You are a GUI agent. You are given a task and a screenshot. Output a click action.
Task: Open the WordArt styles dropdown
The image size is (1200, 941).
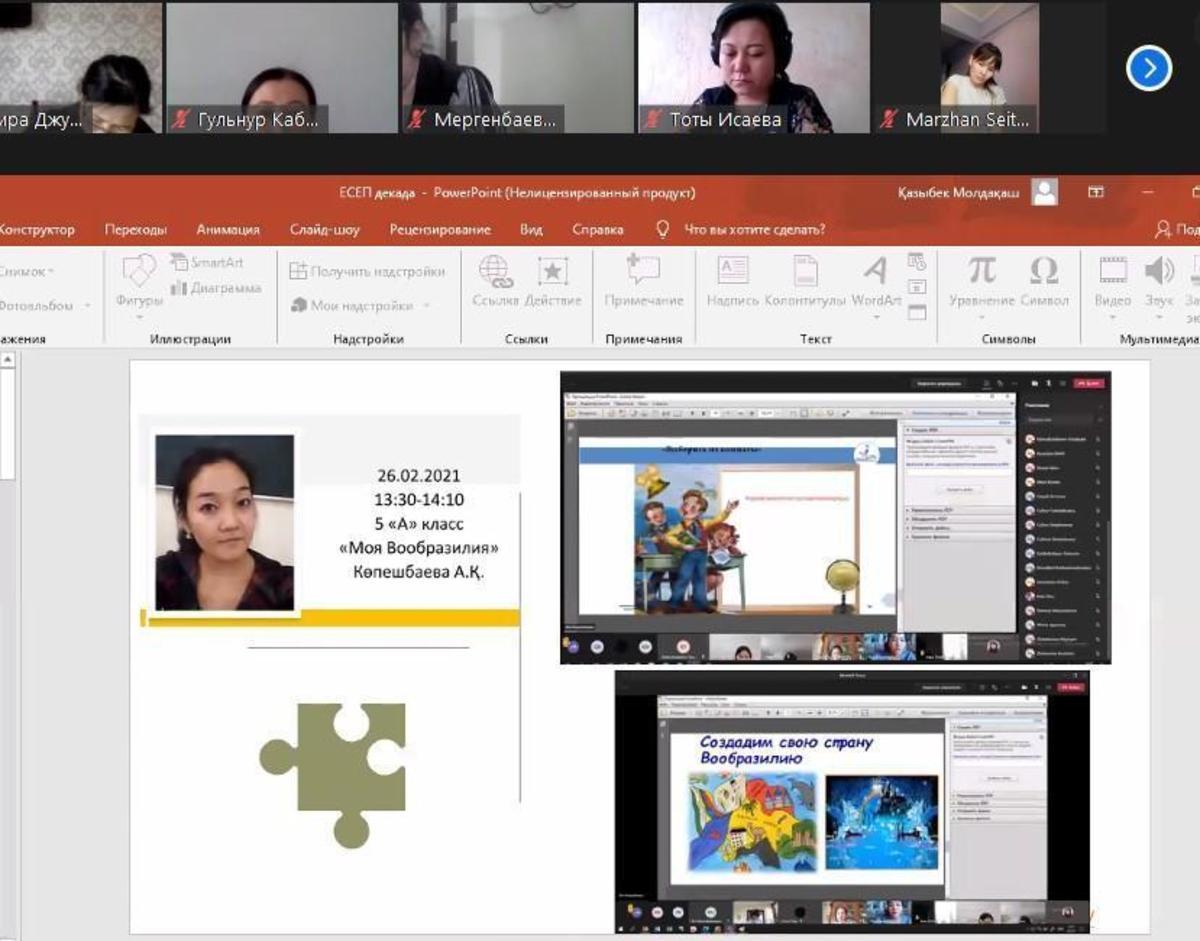(876, 280)
